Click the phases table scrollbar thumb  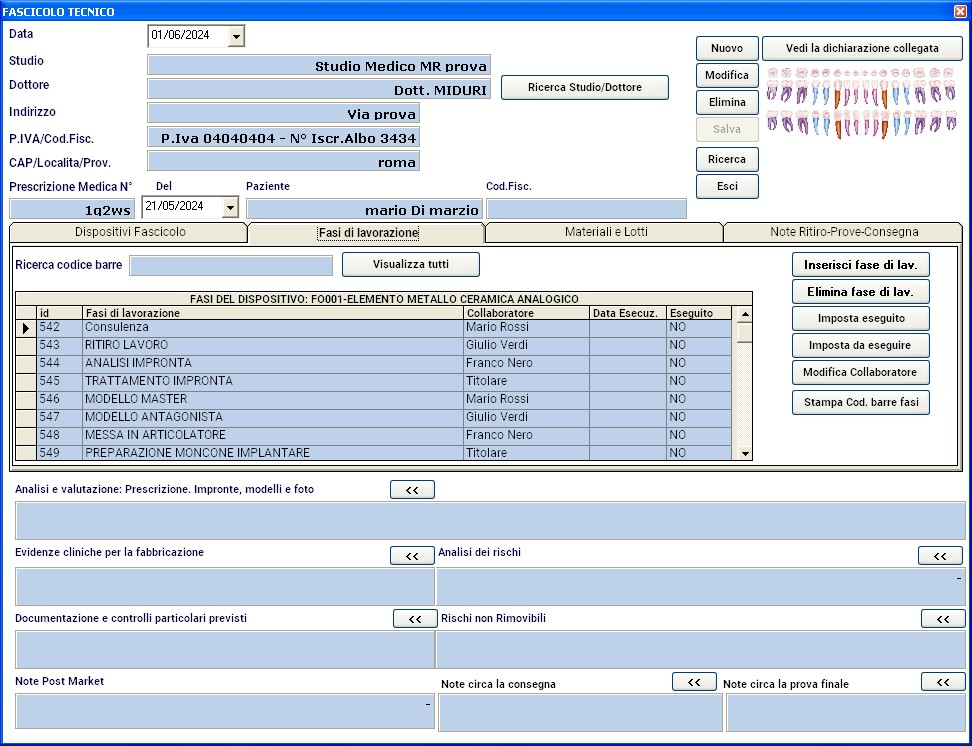pyautogui.click(x=745, y=332)
